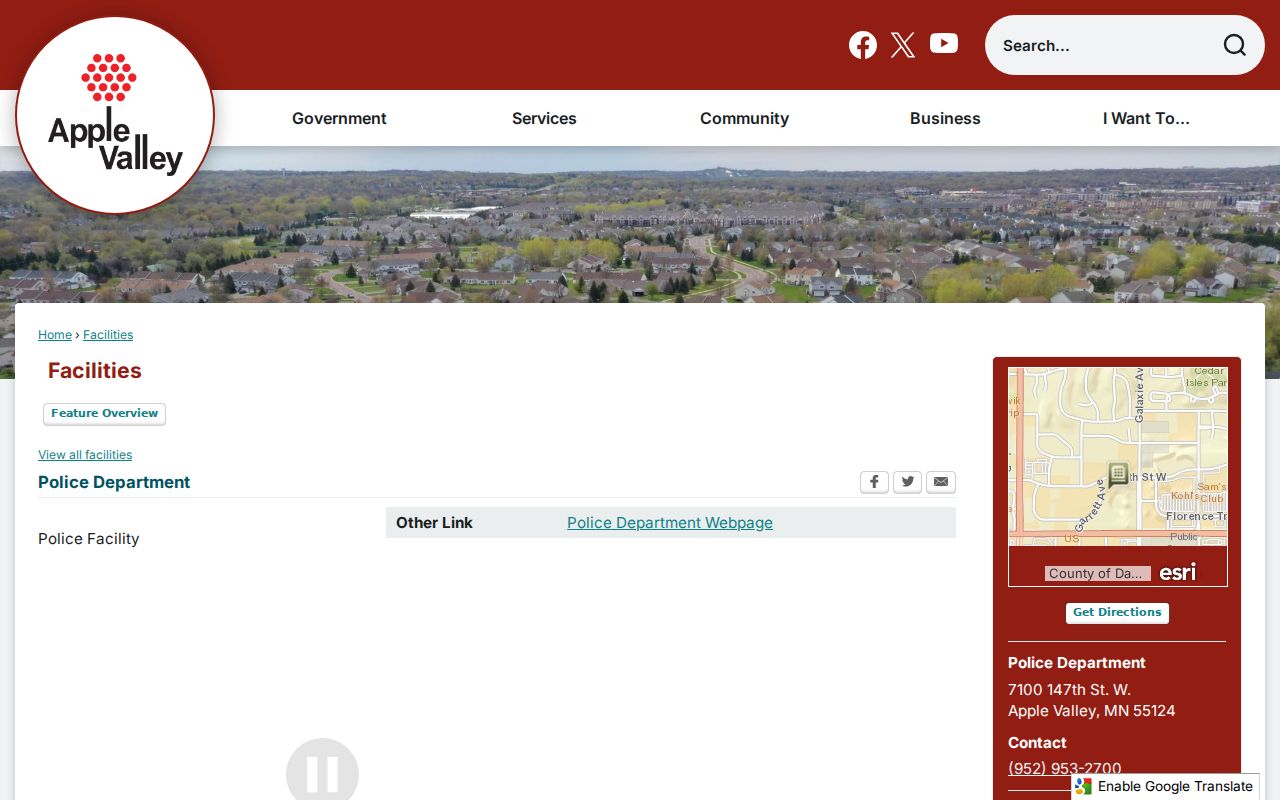
Task: Open the I Want To... menu
Action: [1146, 118]
